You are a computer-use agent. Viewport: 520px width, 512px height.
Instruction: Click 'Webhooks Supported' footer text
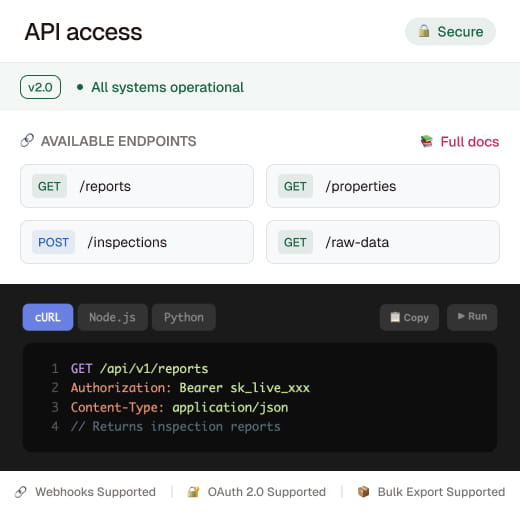(x=95, y=492)
